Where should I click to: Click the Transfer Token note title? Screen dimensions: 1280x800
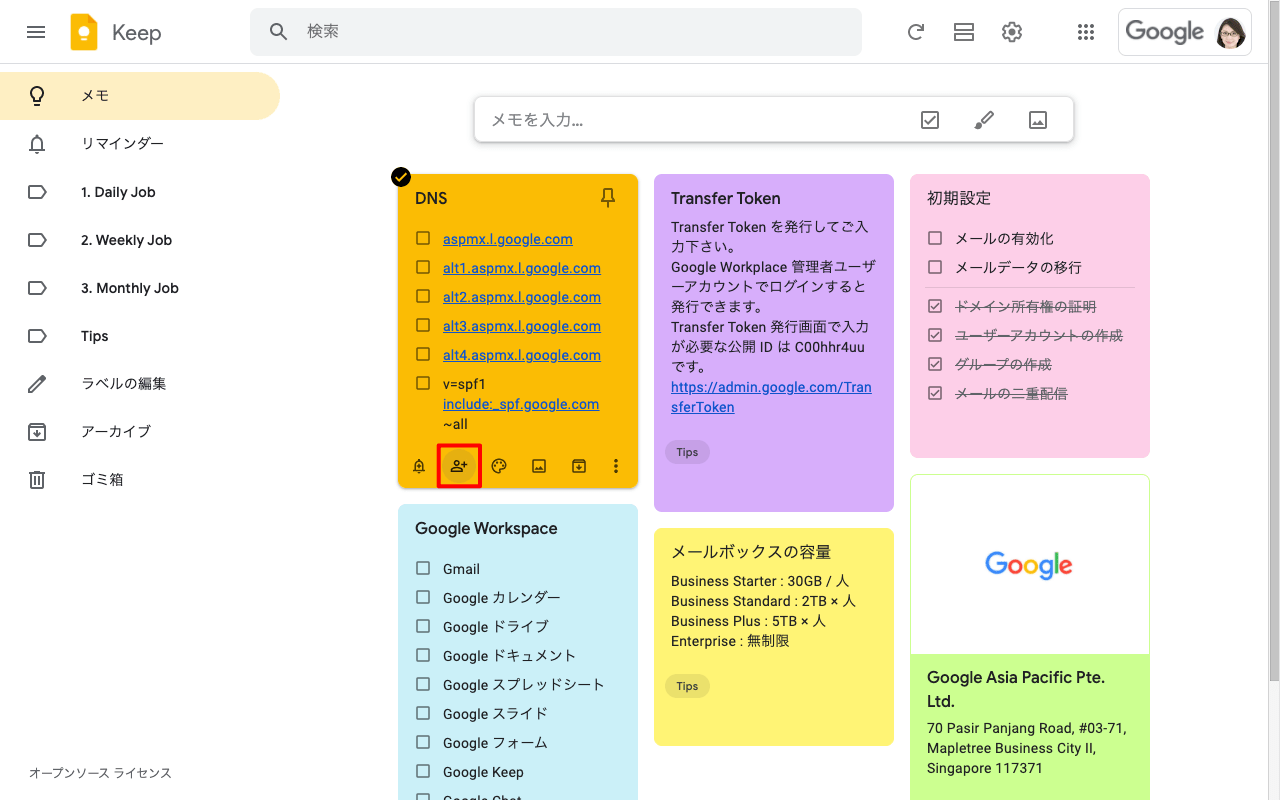point(726,198)
